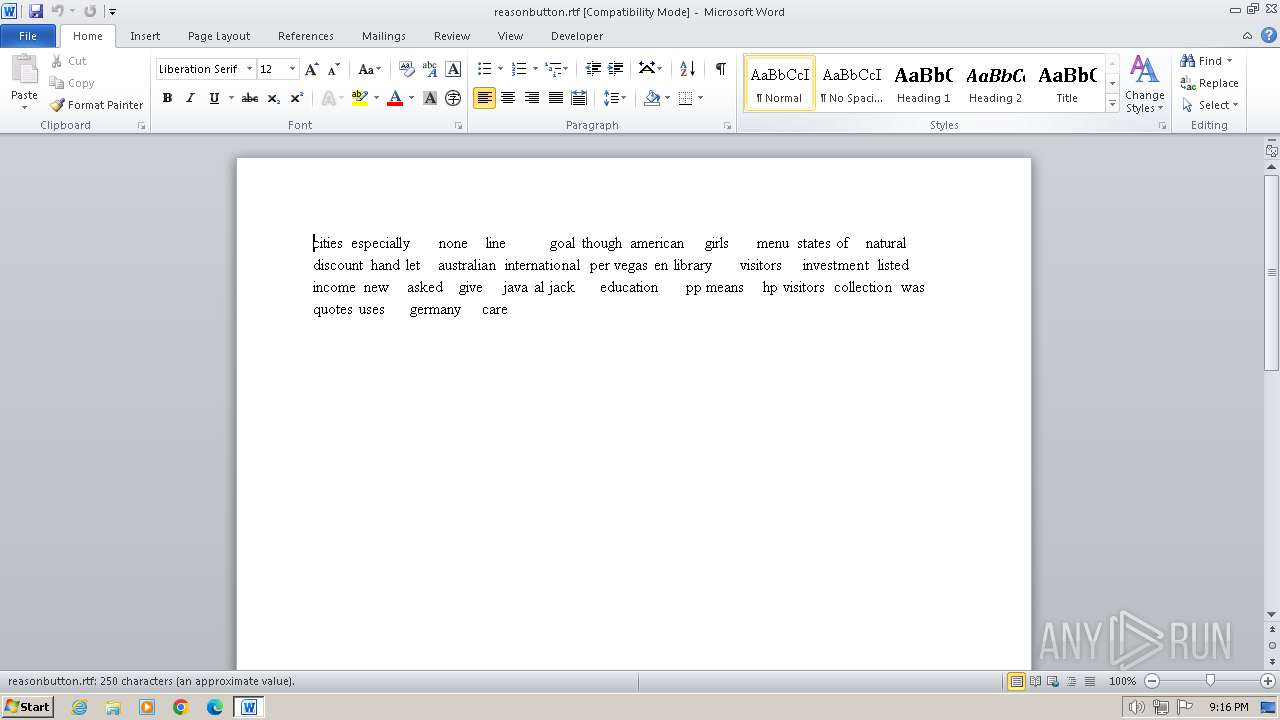Open the File tab

(28, 36)
